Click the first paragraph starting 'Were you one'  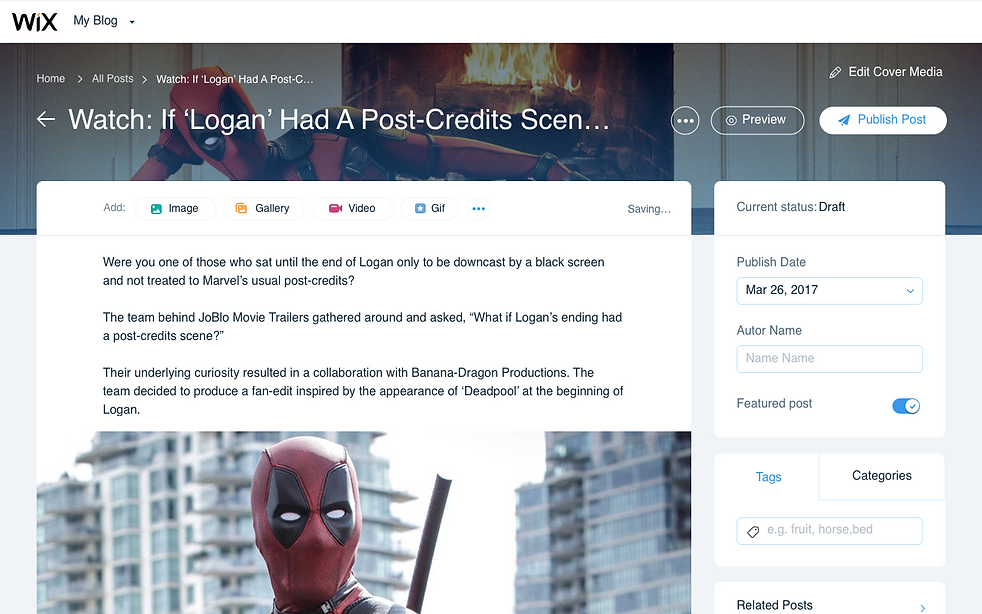pos(354,271)
